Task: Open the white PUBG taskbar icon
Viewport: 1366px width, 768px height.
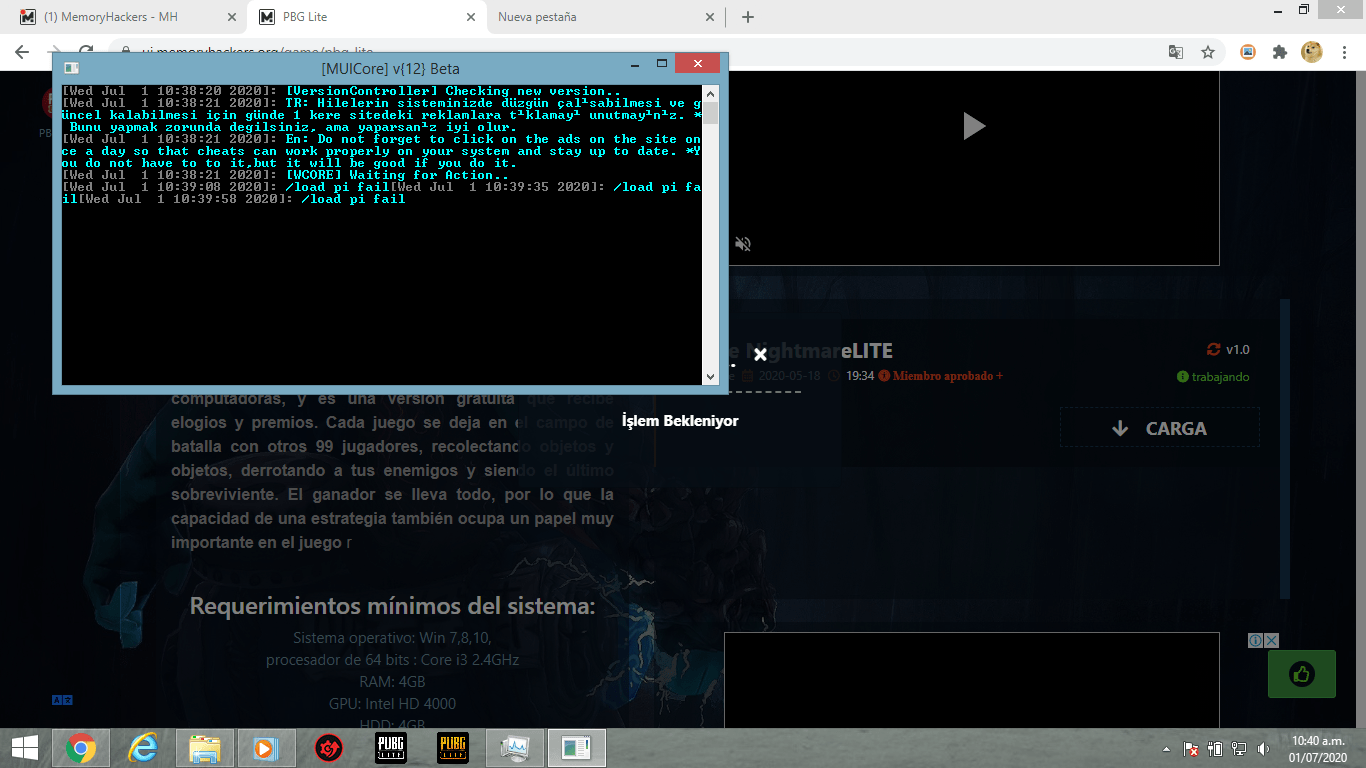Action: point(391,748)
